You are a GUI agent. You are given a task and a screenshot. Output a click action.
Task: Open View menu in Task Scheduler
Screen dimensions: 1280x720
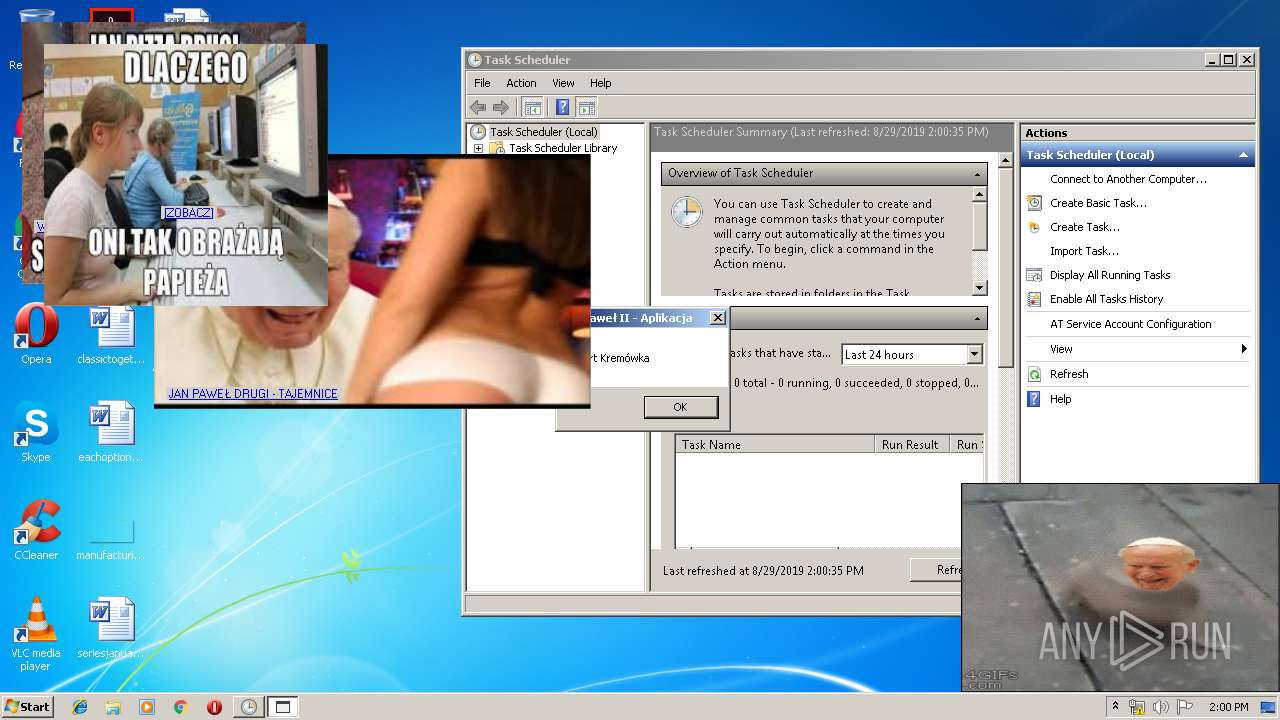click(x=563, y=83)
